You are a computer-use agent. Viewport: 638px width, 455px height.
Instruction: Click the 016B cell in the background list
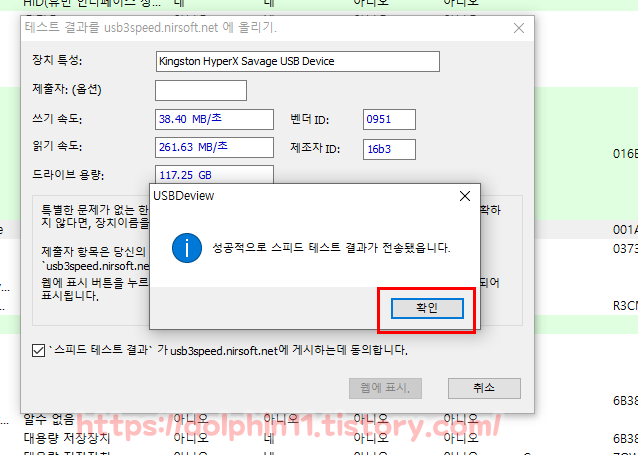625,153
